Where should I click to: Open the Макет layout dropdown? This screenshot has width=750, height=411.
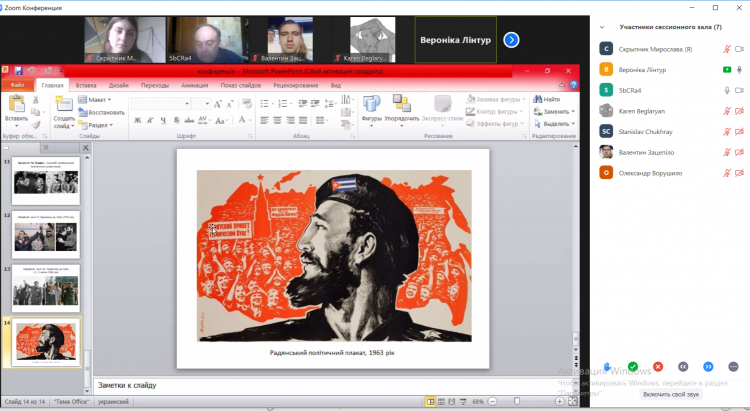[x=95, y=100]
